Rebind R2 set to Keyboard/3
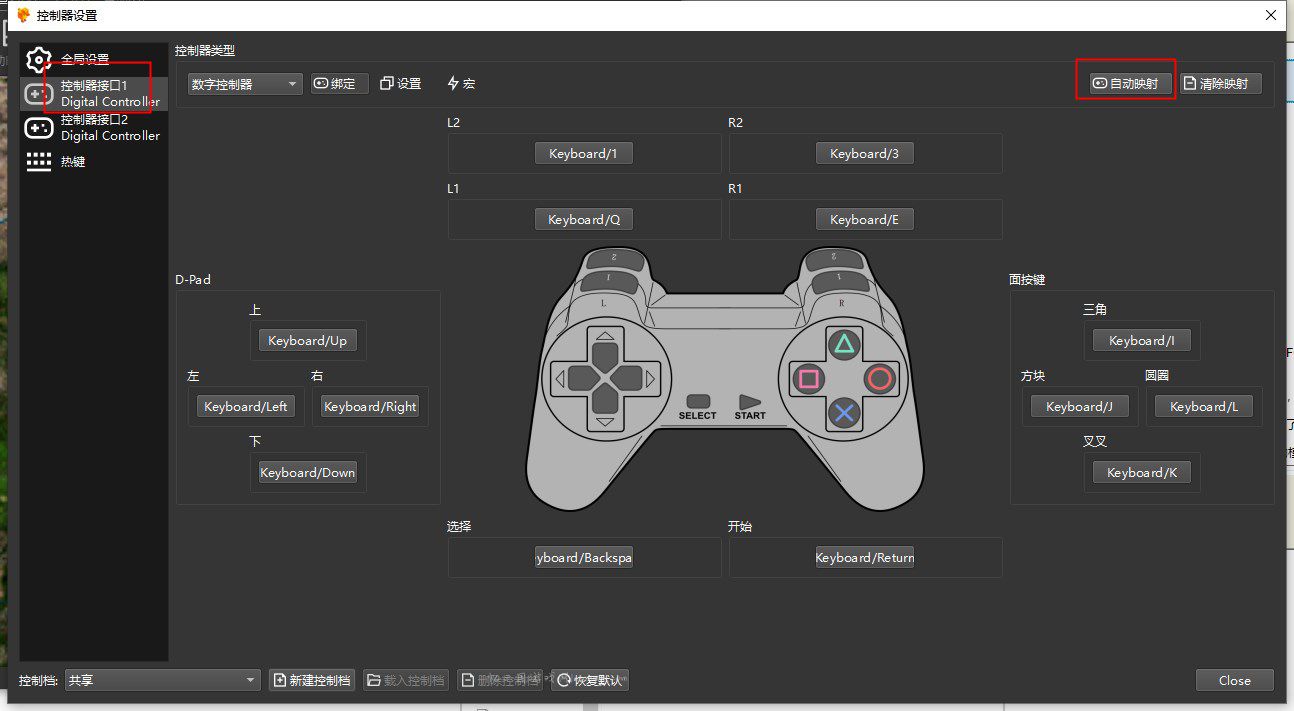The height and width of the screenshot is (711, 1294). pos(865,154)
